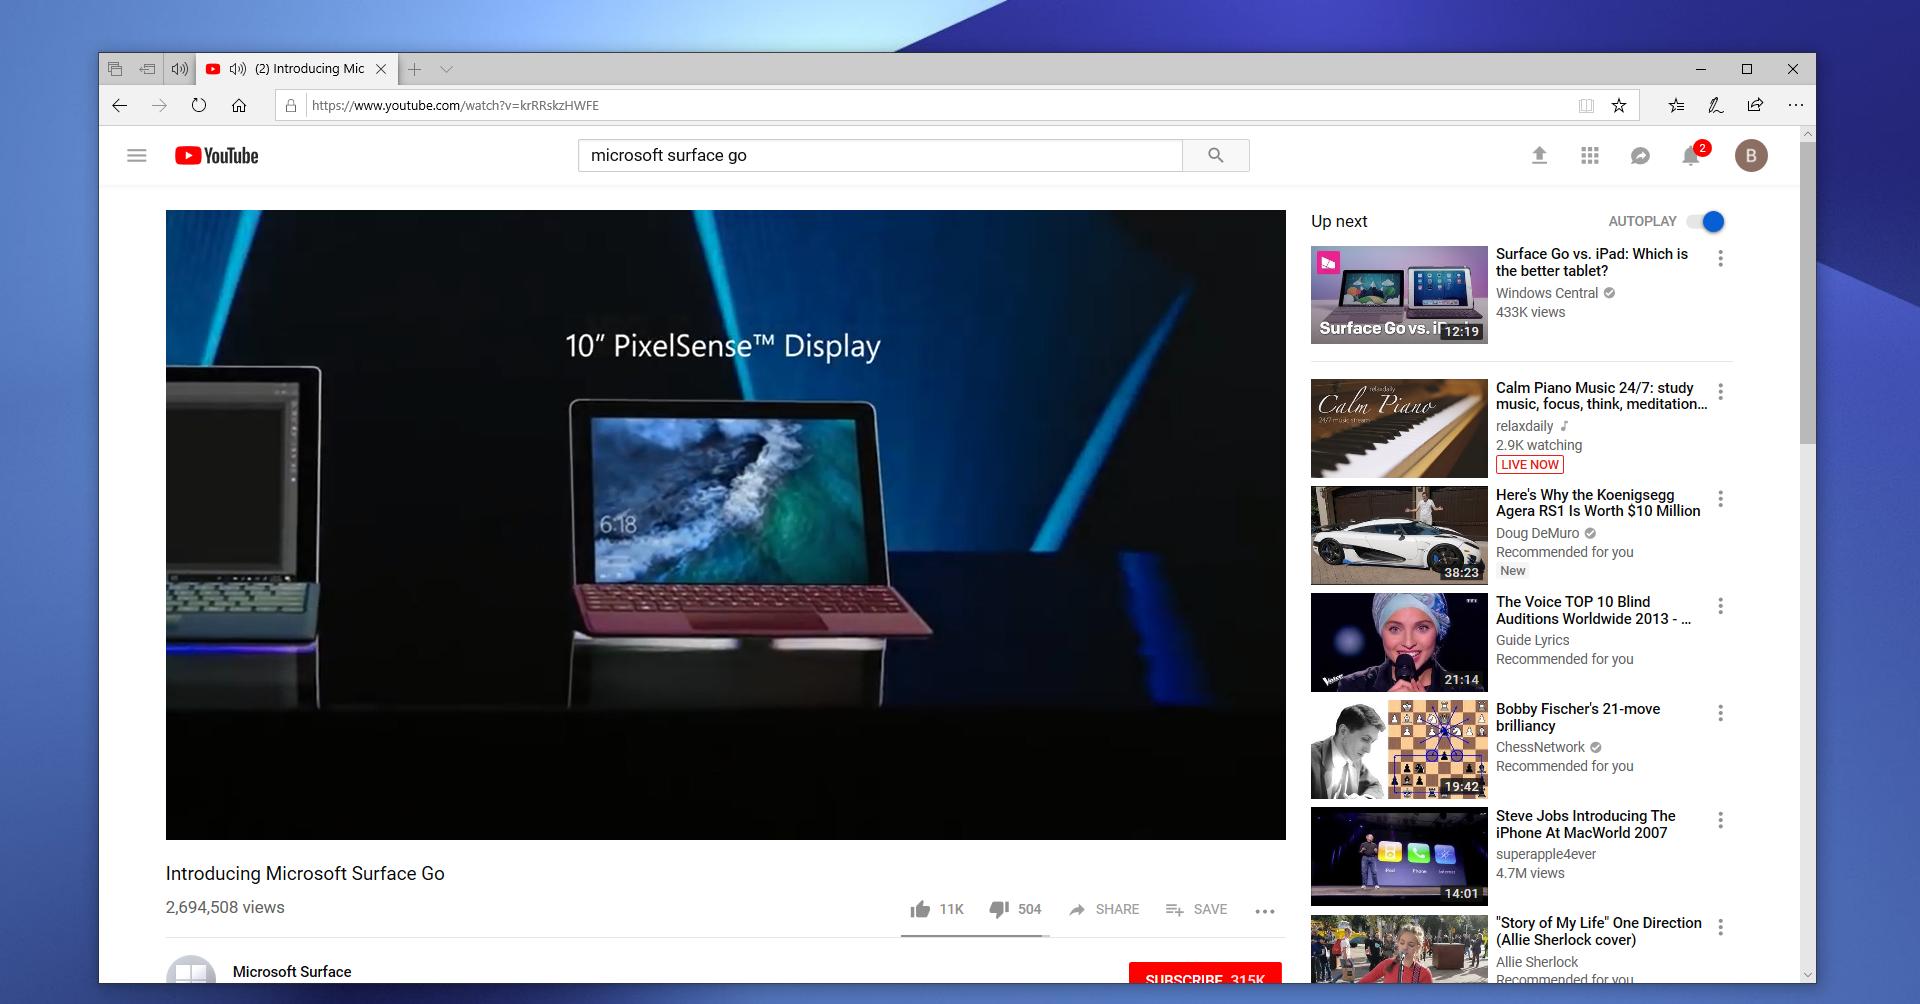
Task: Add page to favorites with star
Action: pos(1619,105)
